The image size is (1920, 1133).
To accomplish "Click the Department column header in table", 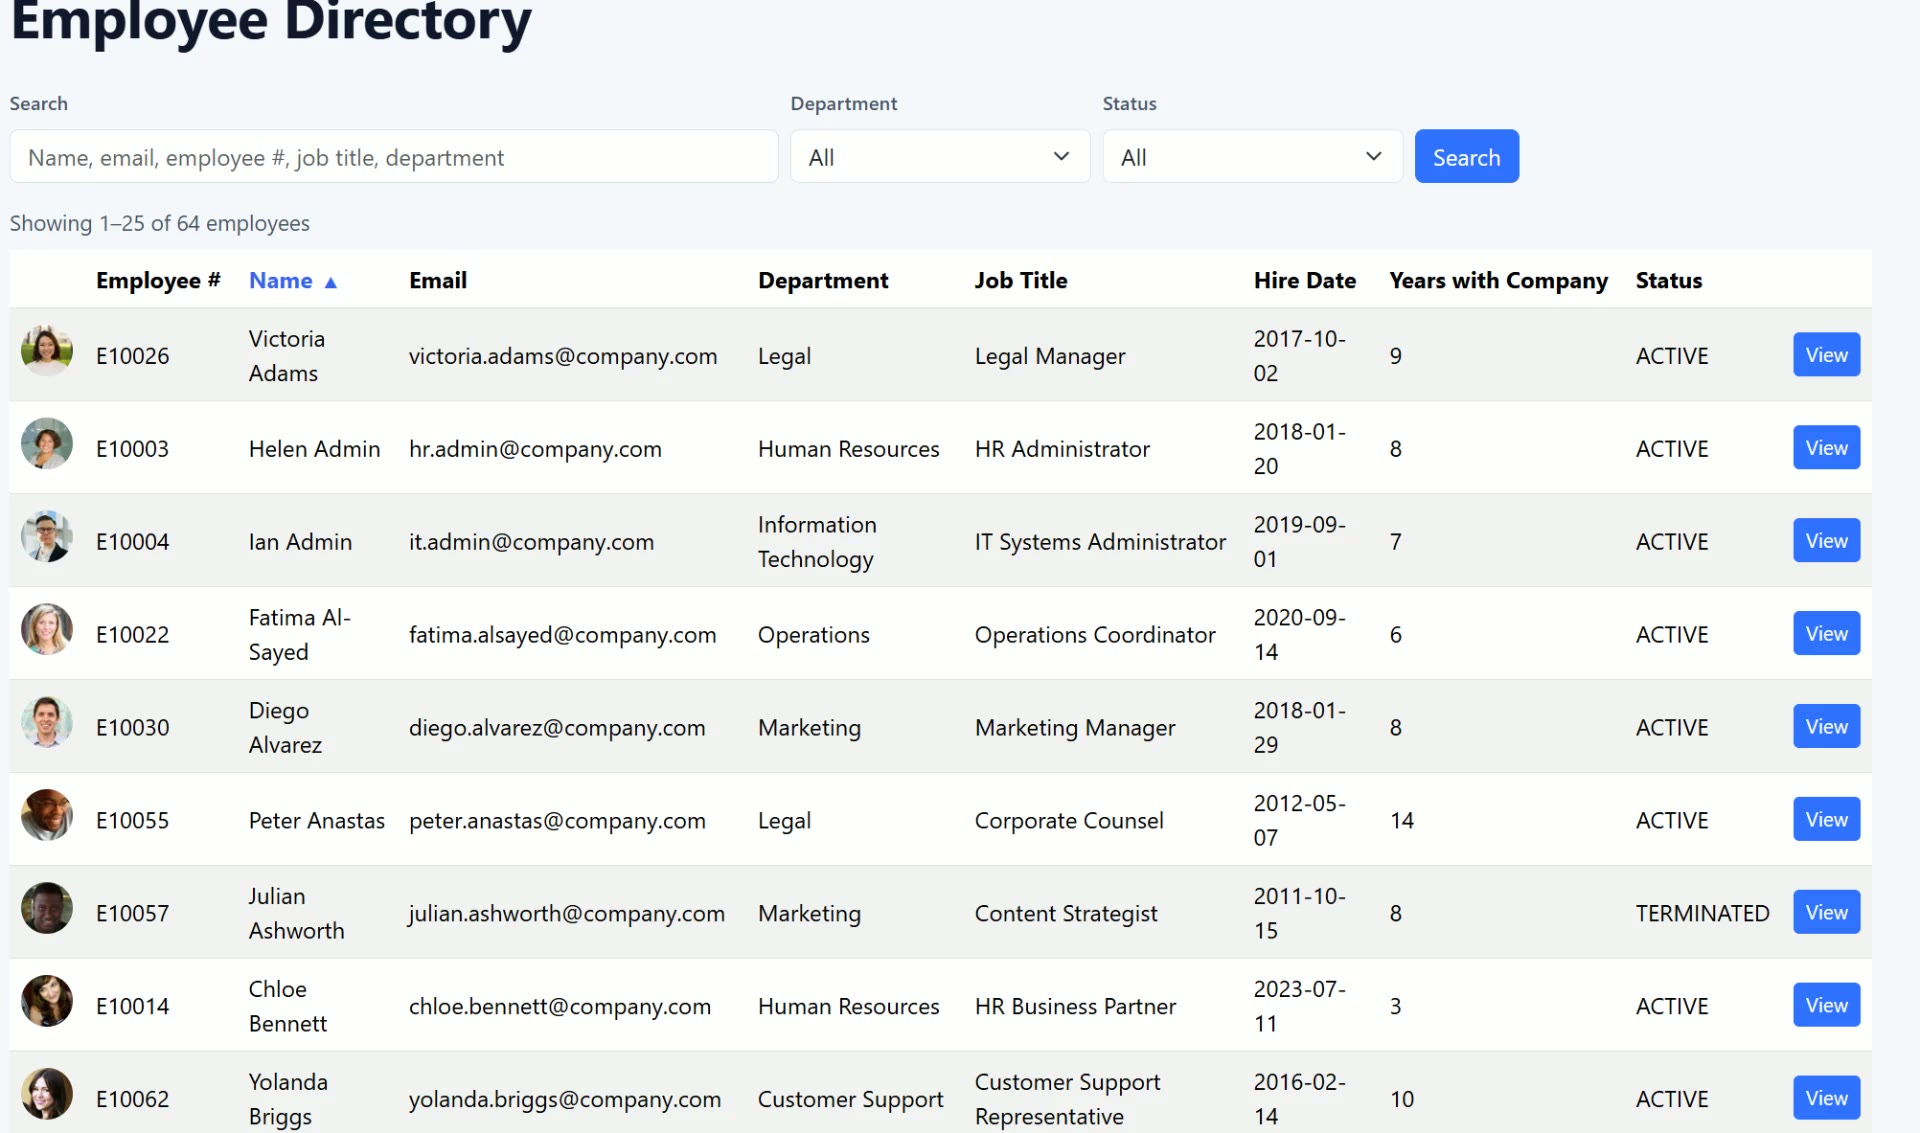I will [x=823, y=281].
